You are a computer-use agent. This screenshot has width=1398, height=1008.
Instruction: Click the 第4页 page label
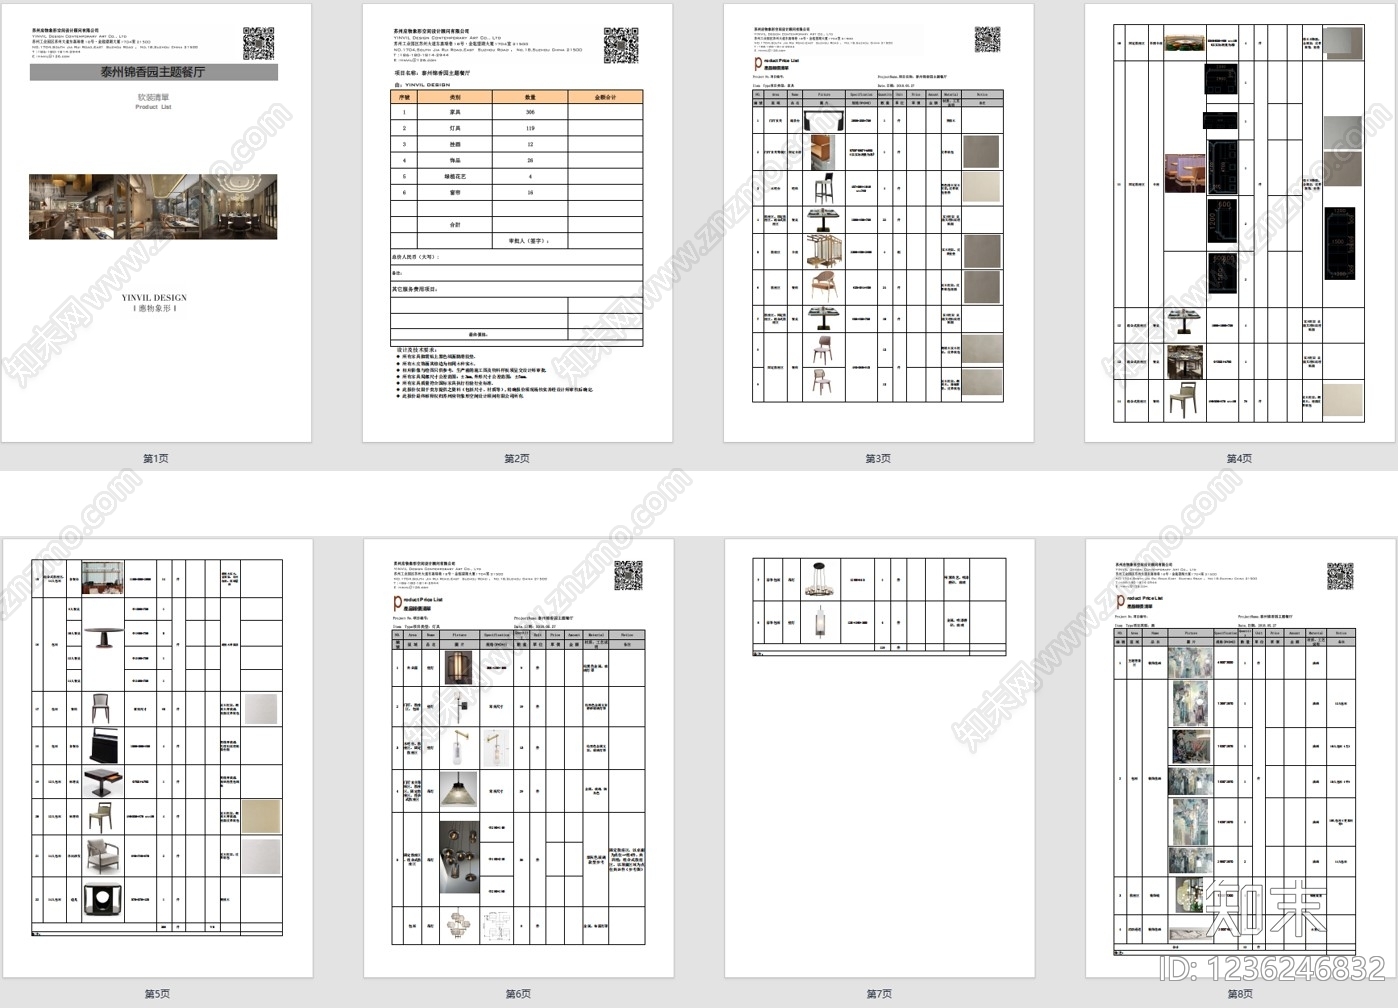1239,459
